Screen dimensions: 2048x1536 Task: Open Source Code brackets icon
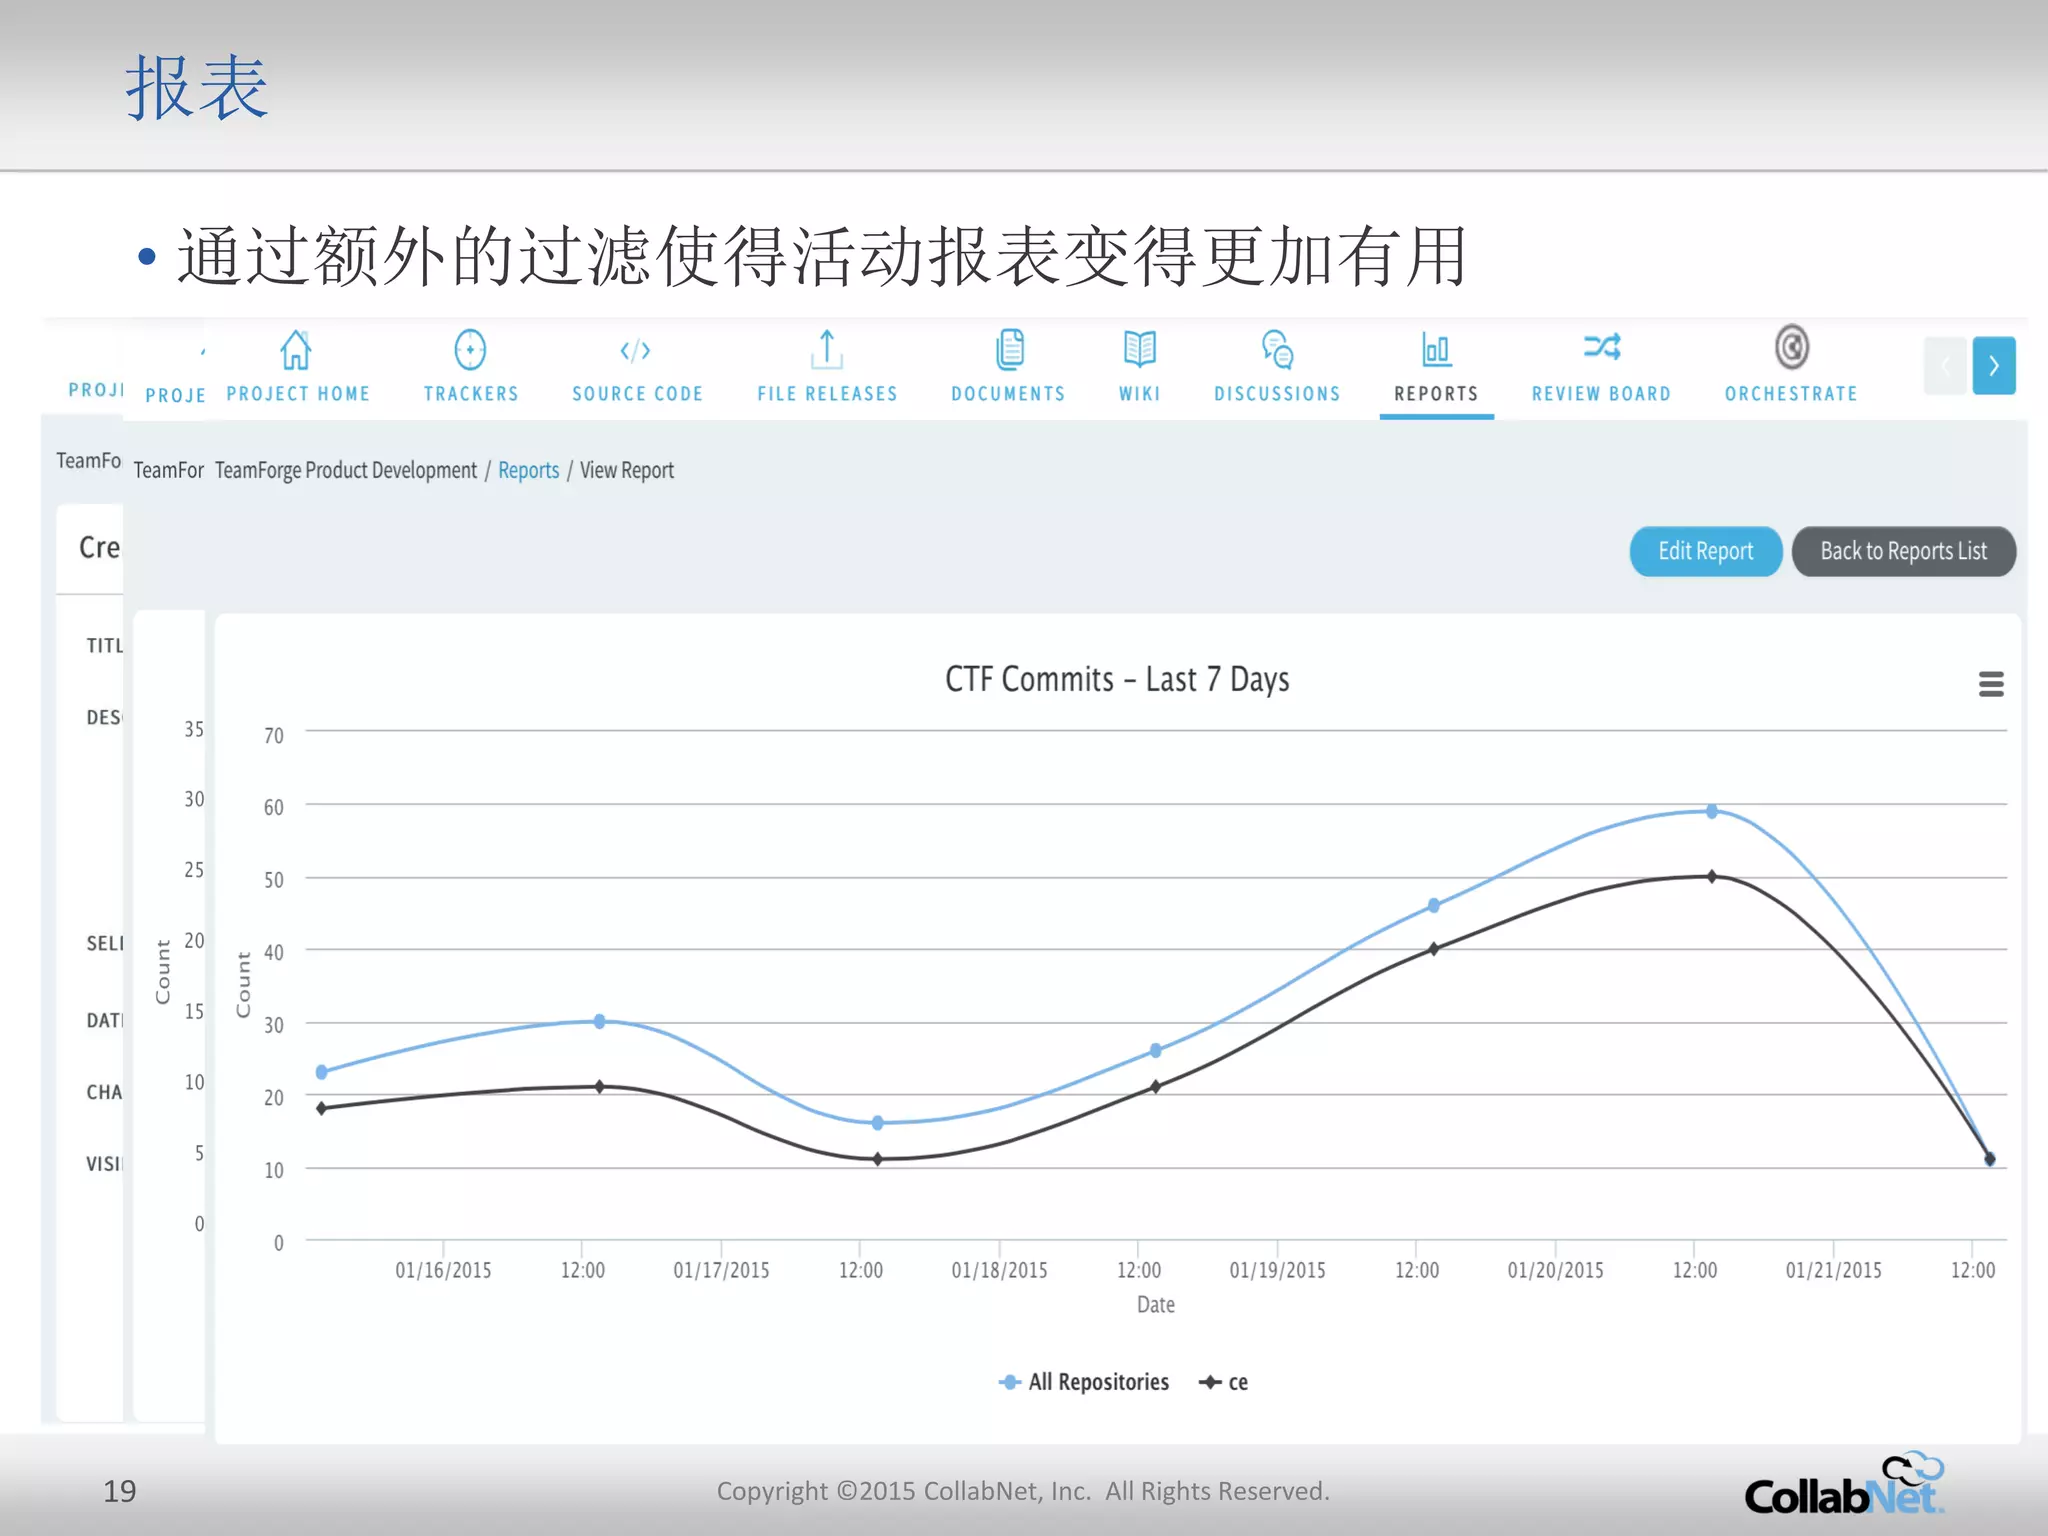point(636,350)
